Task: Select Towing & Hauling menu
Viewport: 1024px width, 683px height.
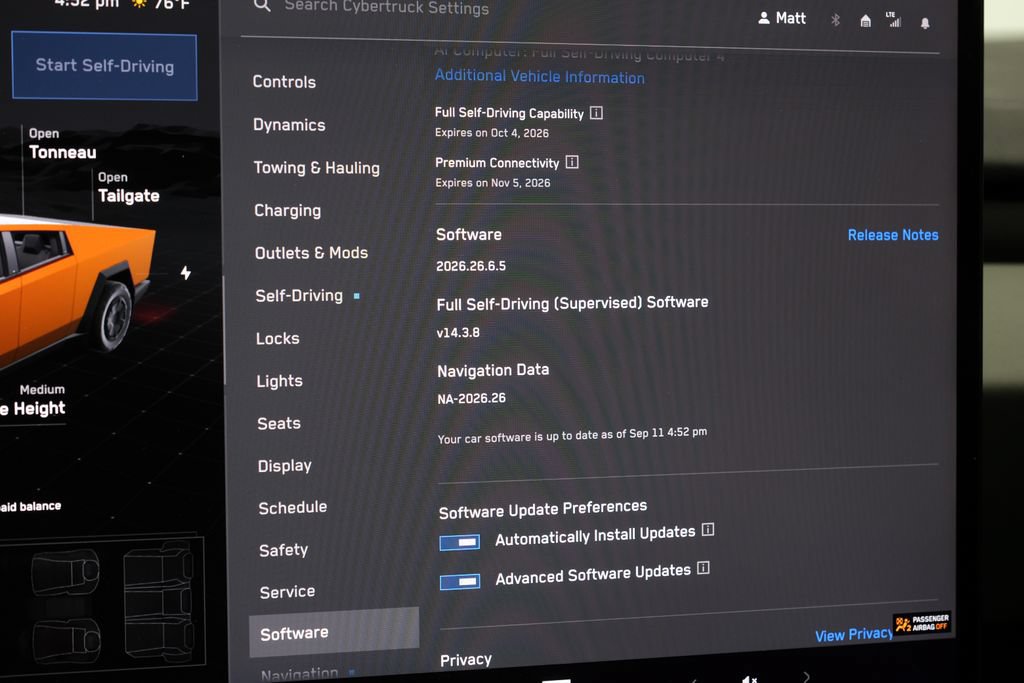Action: click(317, 168)
